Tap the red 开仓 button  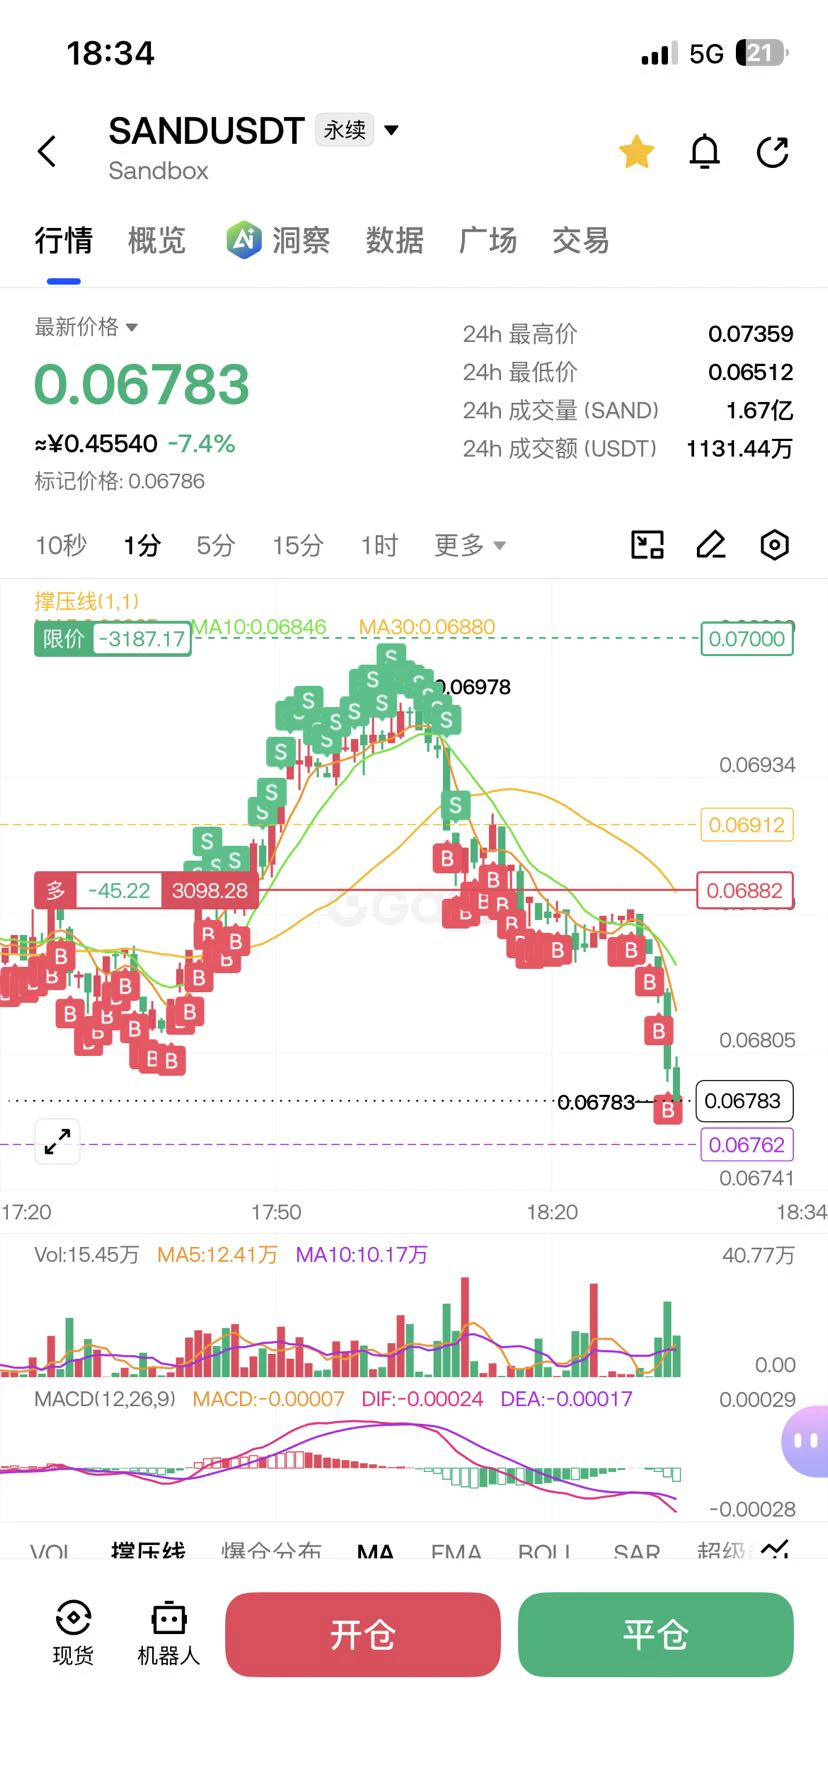[363, 1634]
